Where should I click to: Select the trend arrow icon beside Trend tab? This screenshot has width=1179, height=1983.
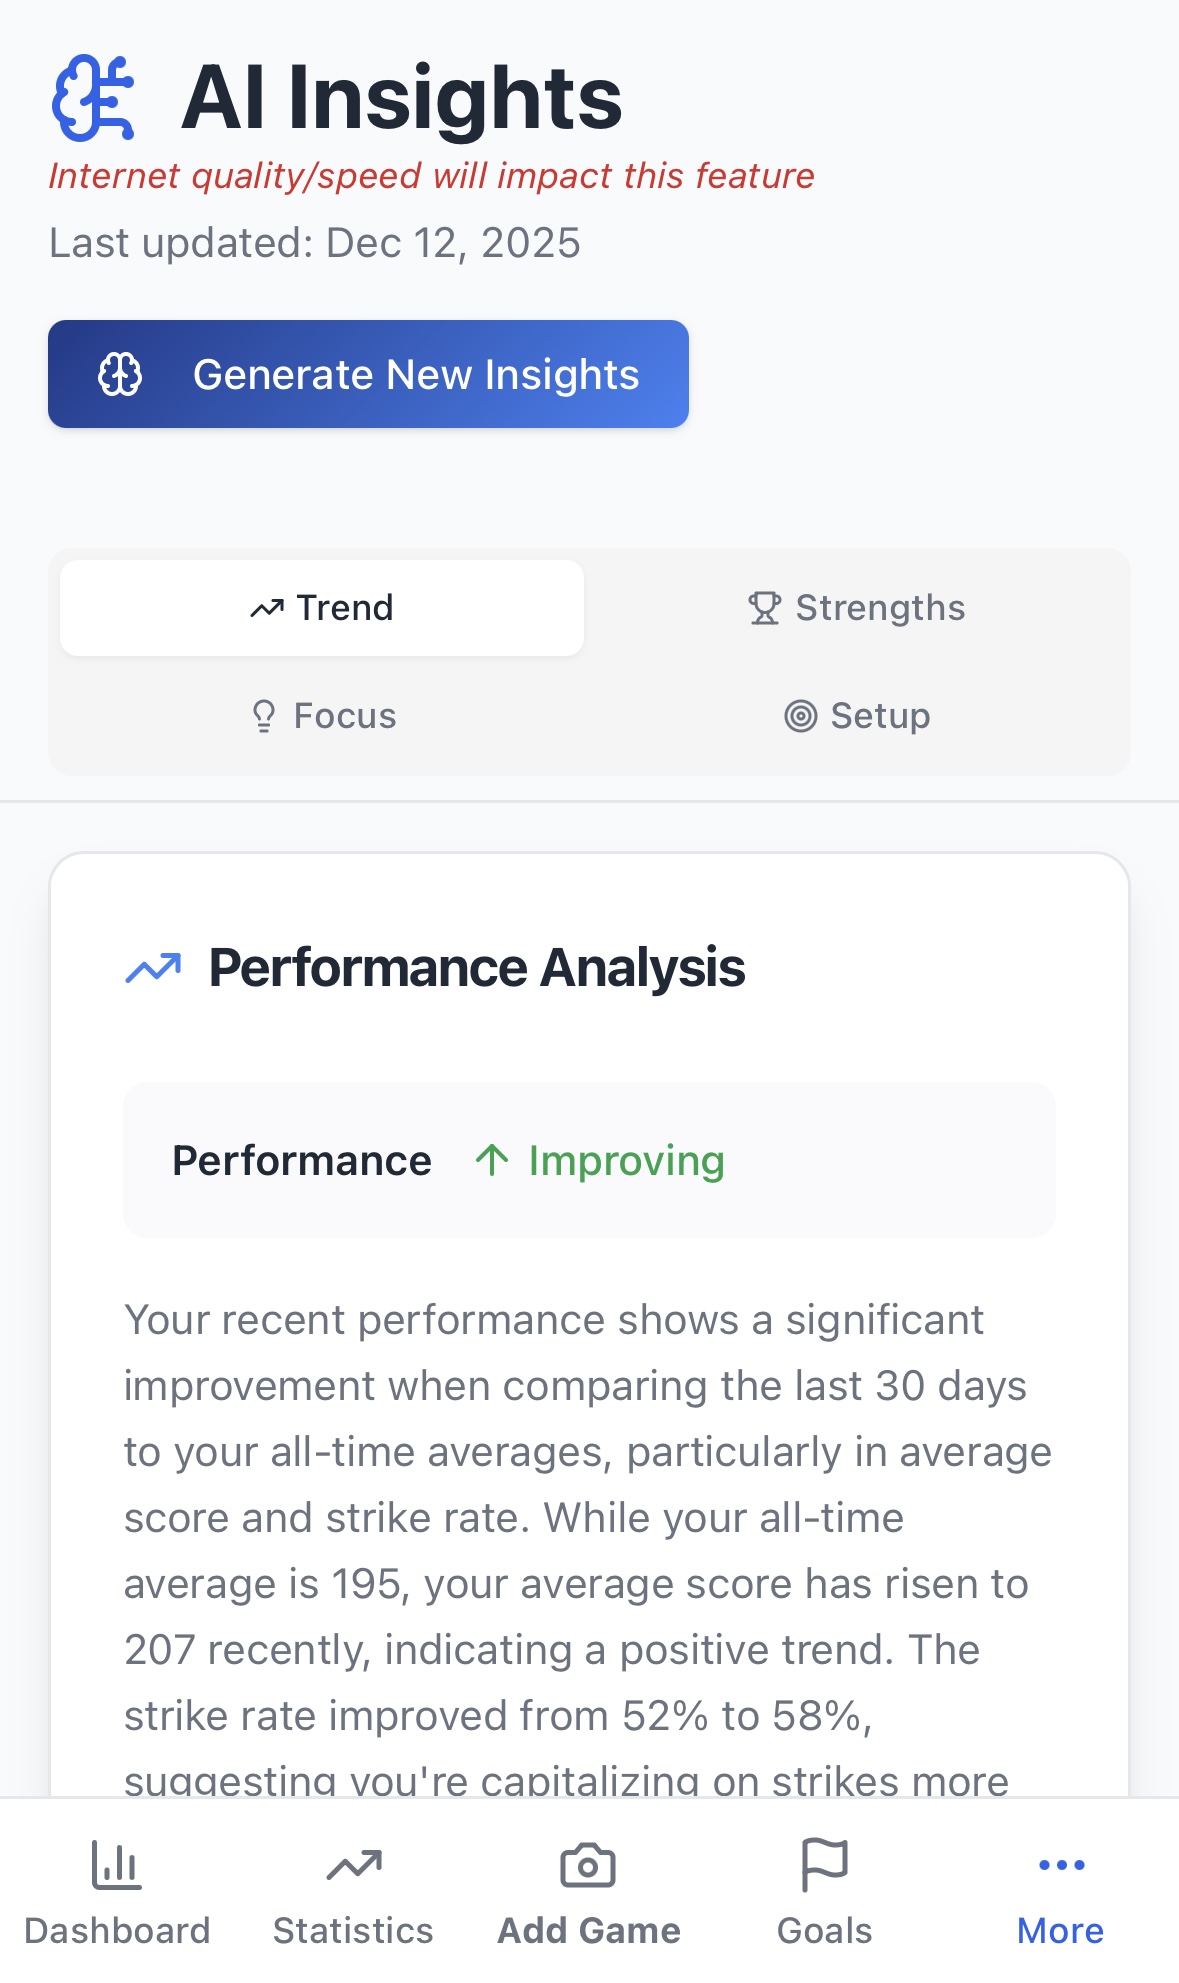[x=267, y=606]
